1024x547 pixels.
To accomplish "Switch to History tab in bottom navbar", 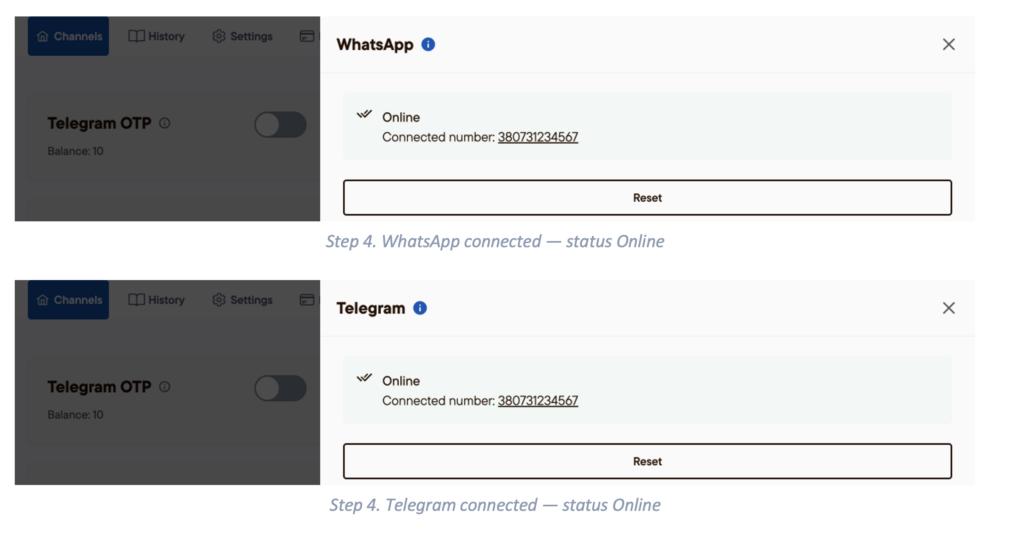I will [157, 300].
